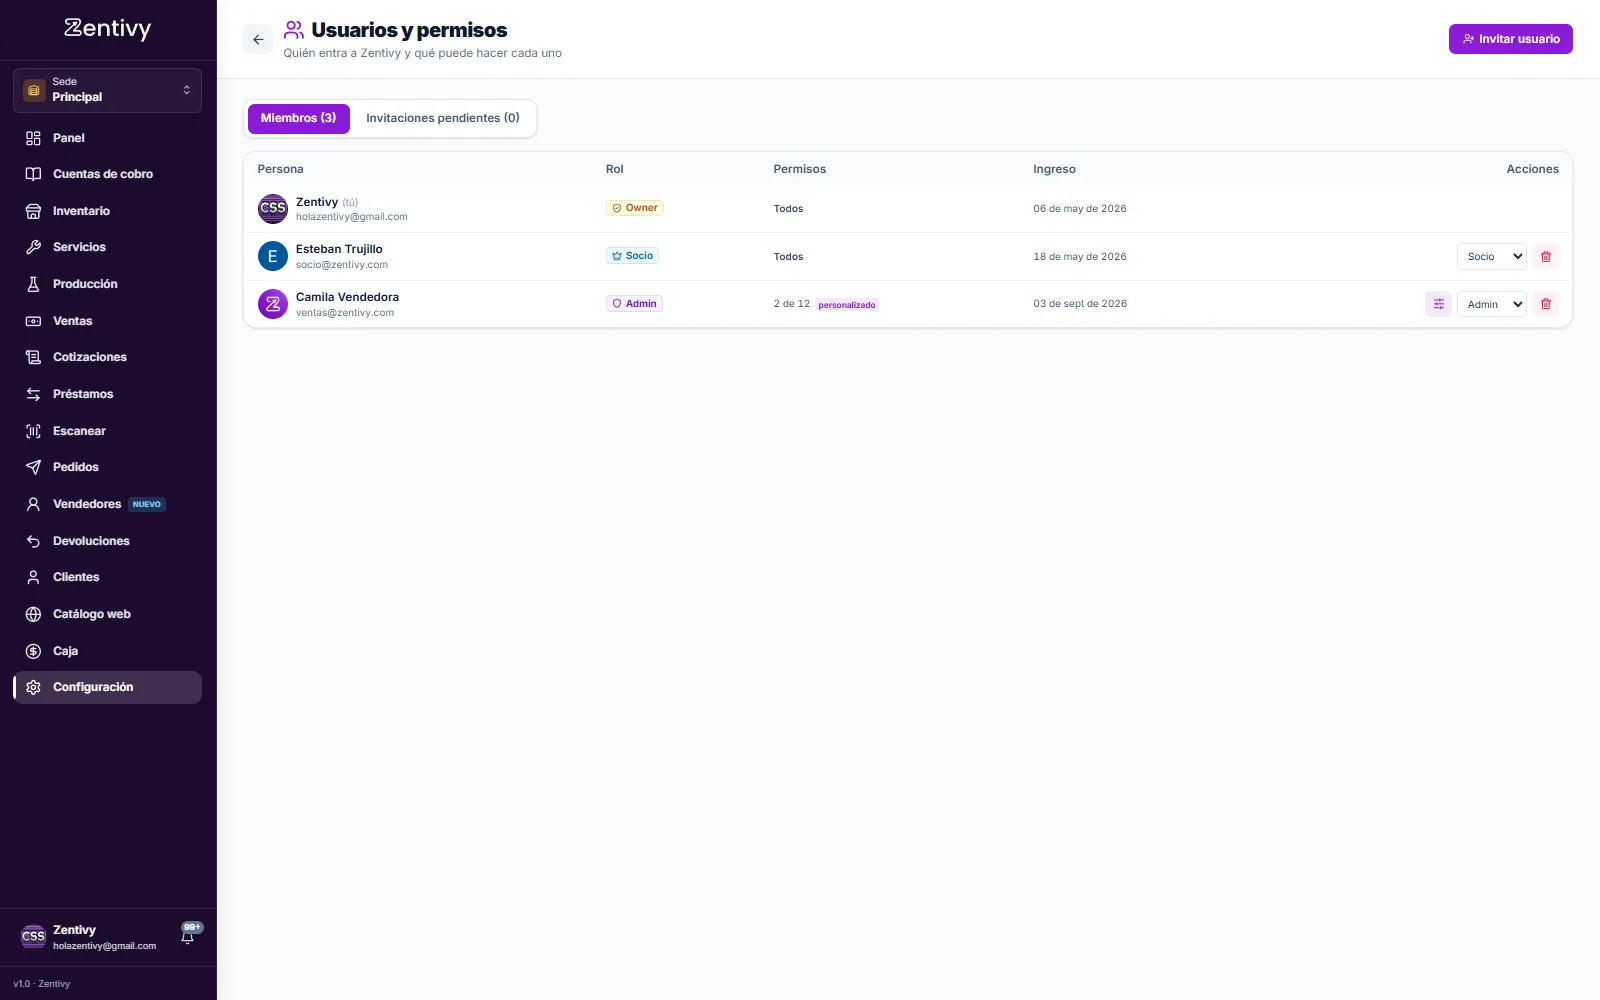Viewport: 1600px width, 1000px height.
Task: Go to Clientes
Action: [x=108, y=577]
